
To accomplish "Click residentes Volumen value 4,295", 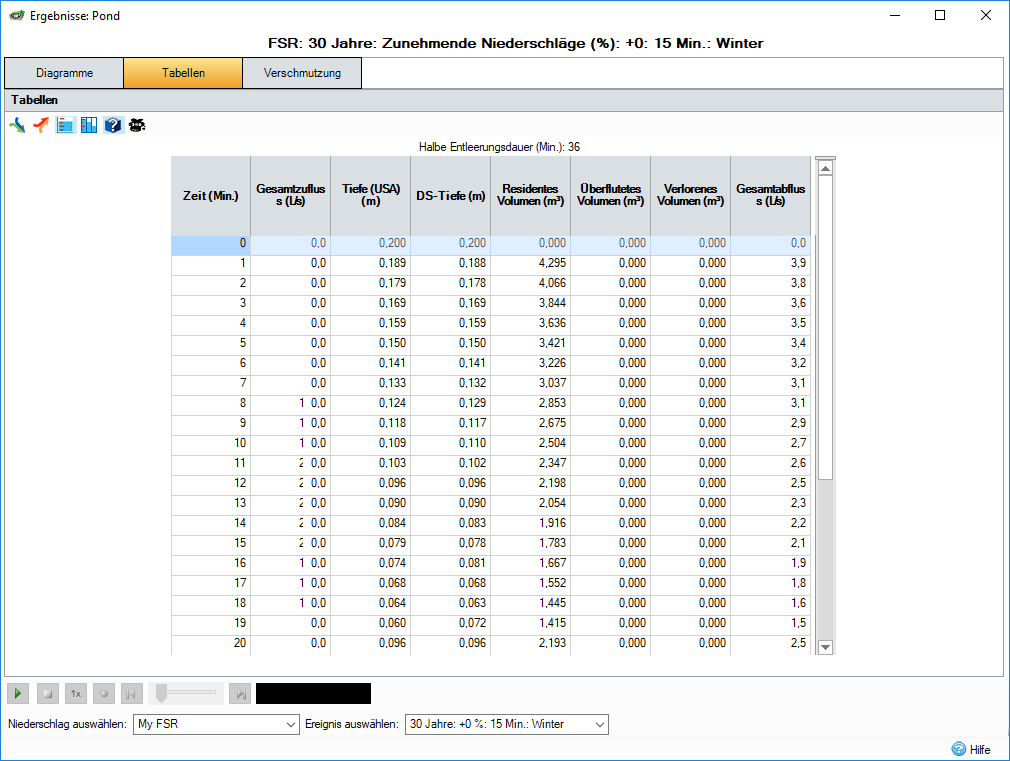I will 530,264.
